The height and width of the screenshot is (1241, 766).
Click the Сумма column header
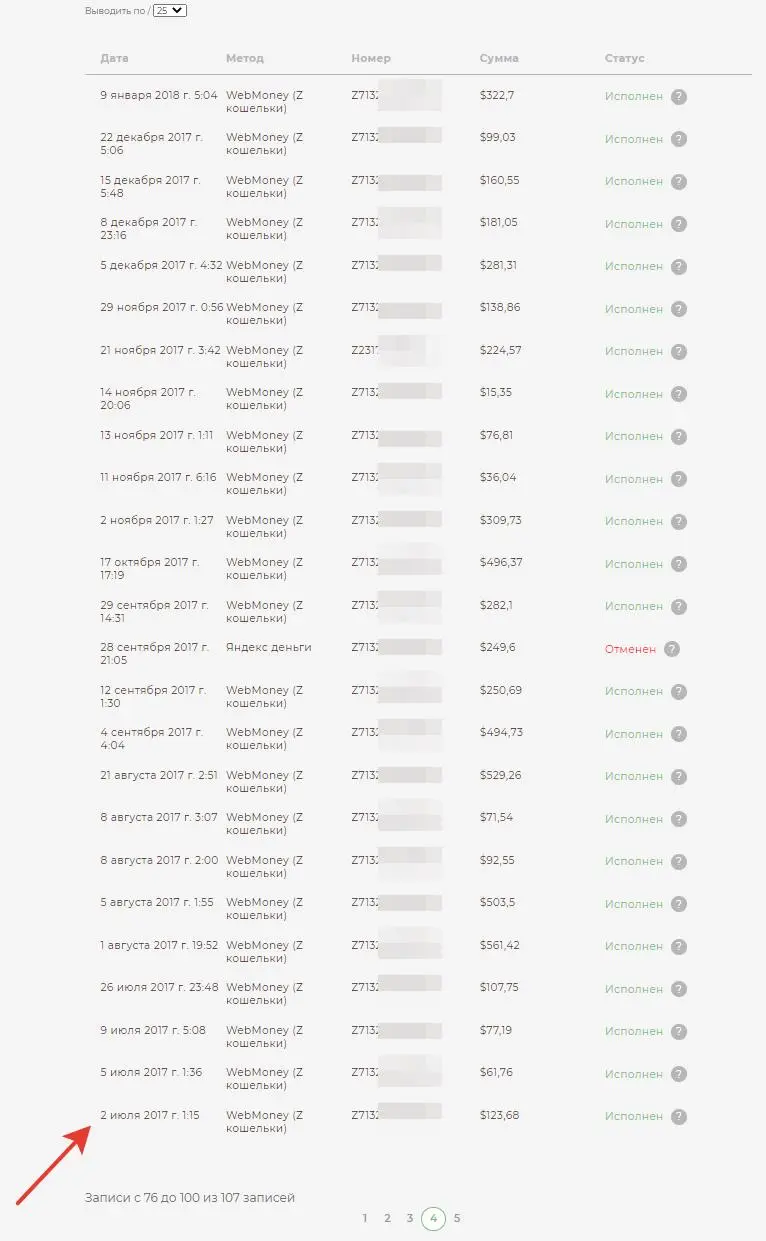(x=499, y=58)
